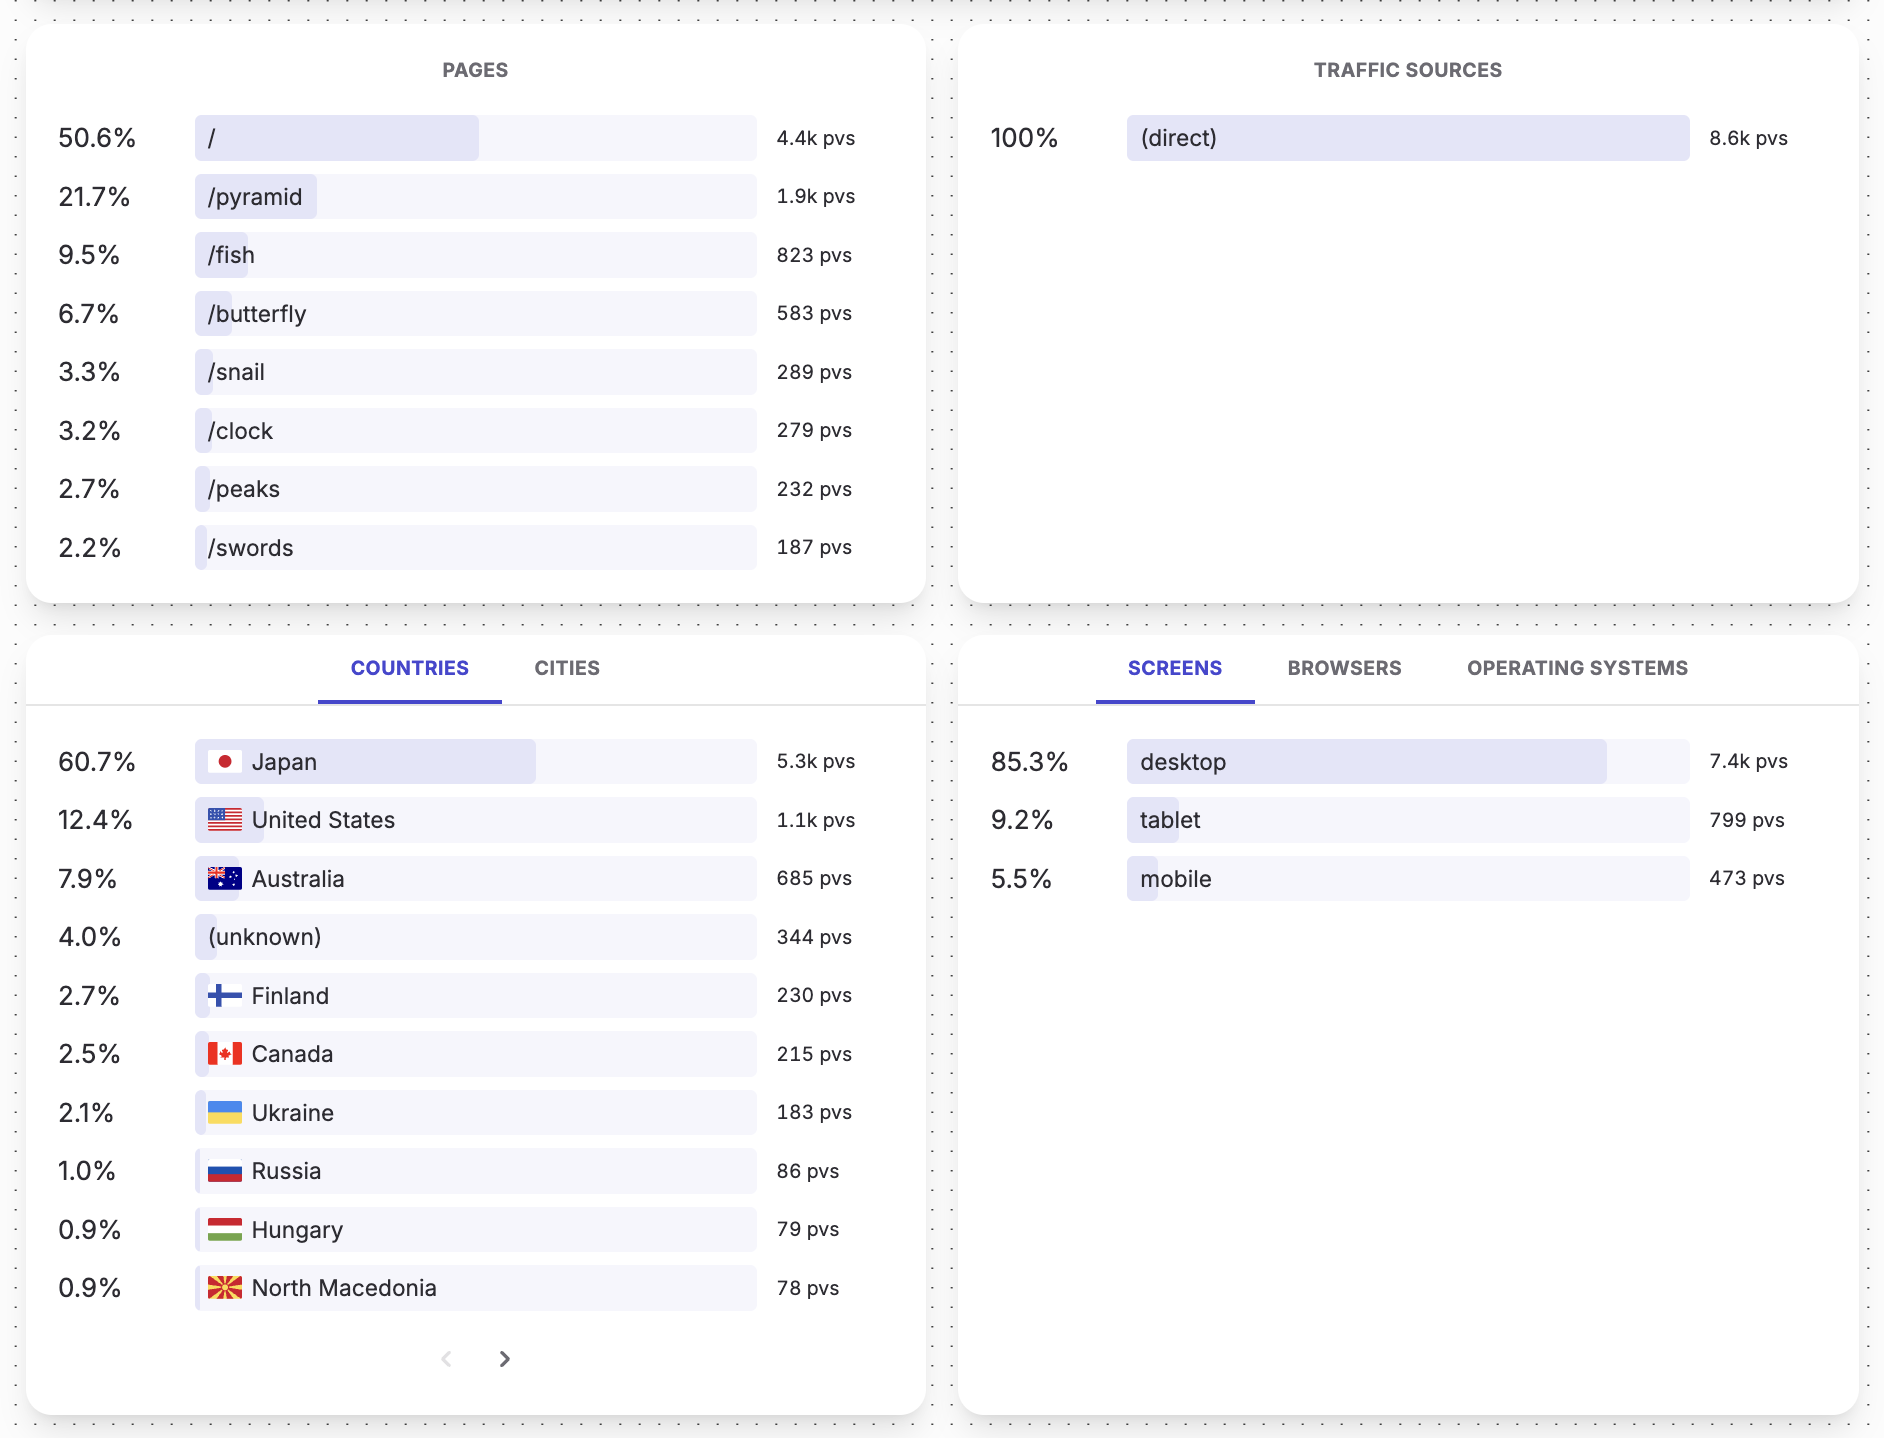Filter by the (direct) traffic source
The image size is (1884, 1438).
(x=1408, y=138)
